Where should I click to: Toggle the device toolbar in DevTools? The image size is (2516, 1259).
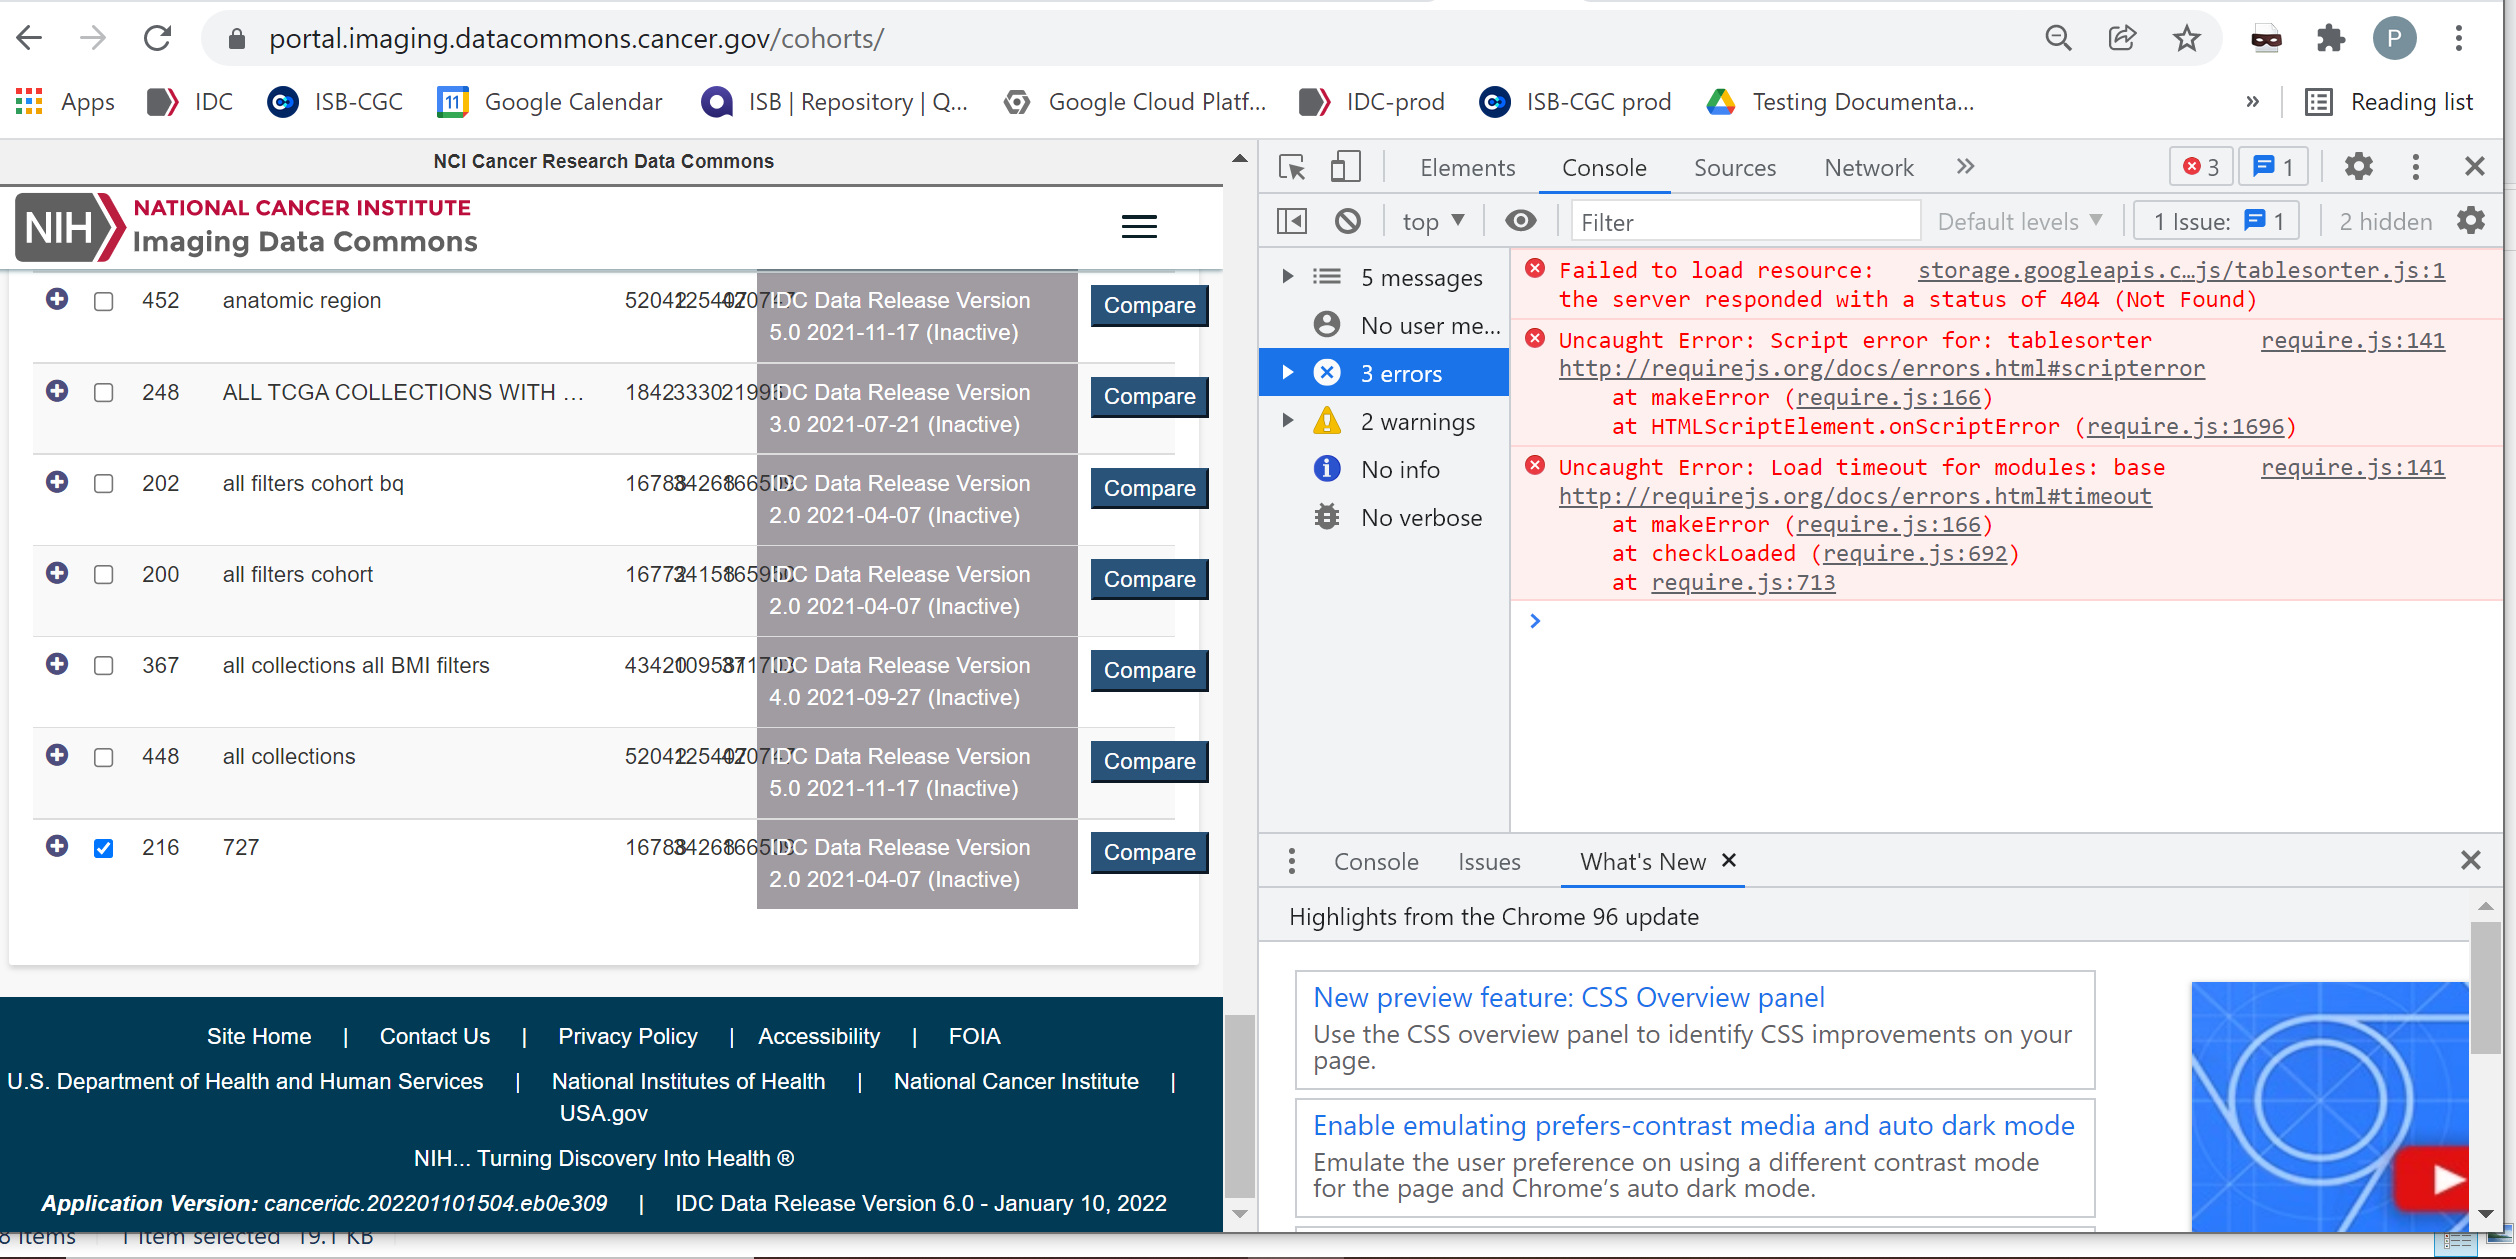point(1345,166)
